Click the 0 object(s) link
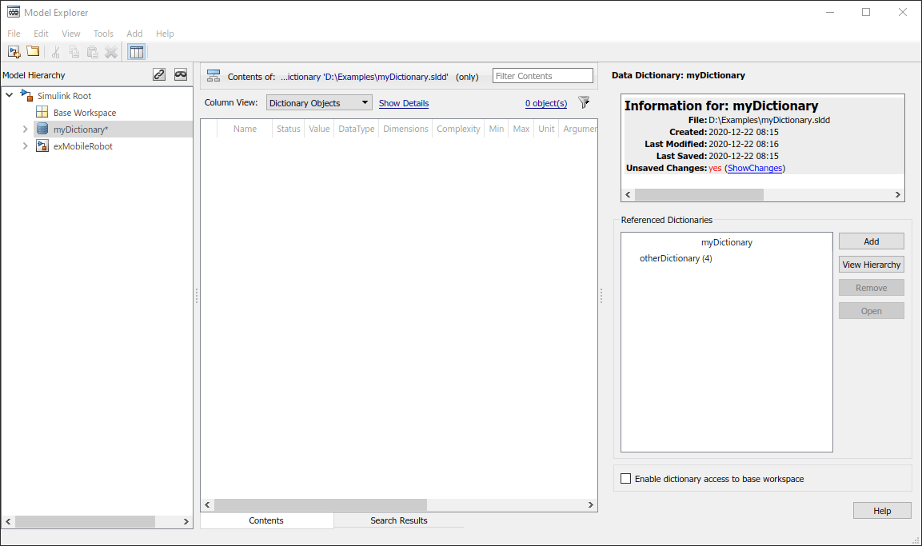The image size is (922, 546). click(546, 103)
